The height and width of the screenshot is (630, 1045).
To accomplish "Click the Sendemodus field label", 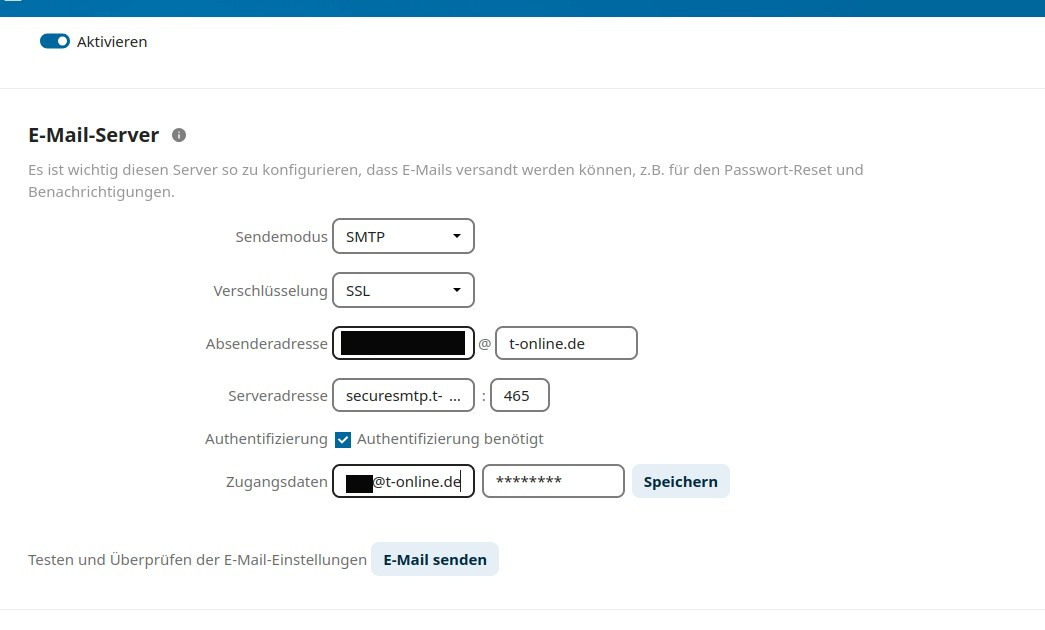I will tap(281, 238).
